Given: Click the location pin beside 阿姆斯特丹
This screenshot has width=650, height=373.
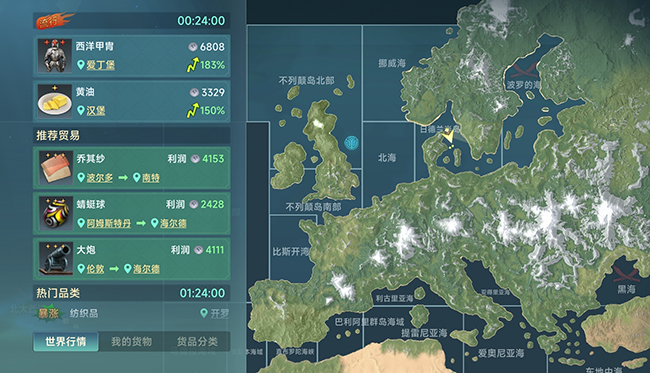Looking at the screenshot, I should (81, 223).
